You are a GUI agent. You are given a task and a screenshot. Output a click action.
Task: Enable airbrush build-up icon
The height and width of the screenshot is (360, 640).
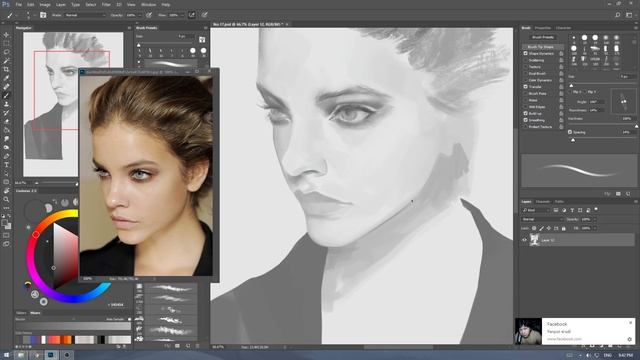coord(191,15)
